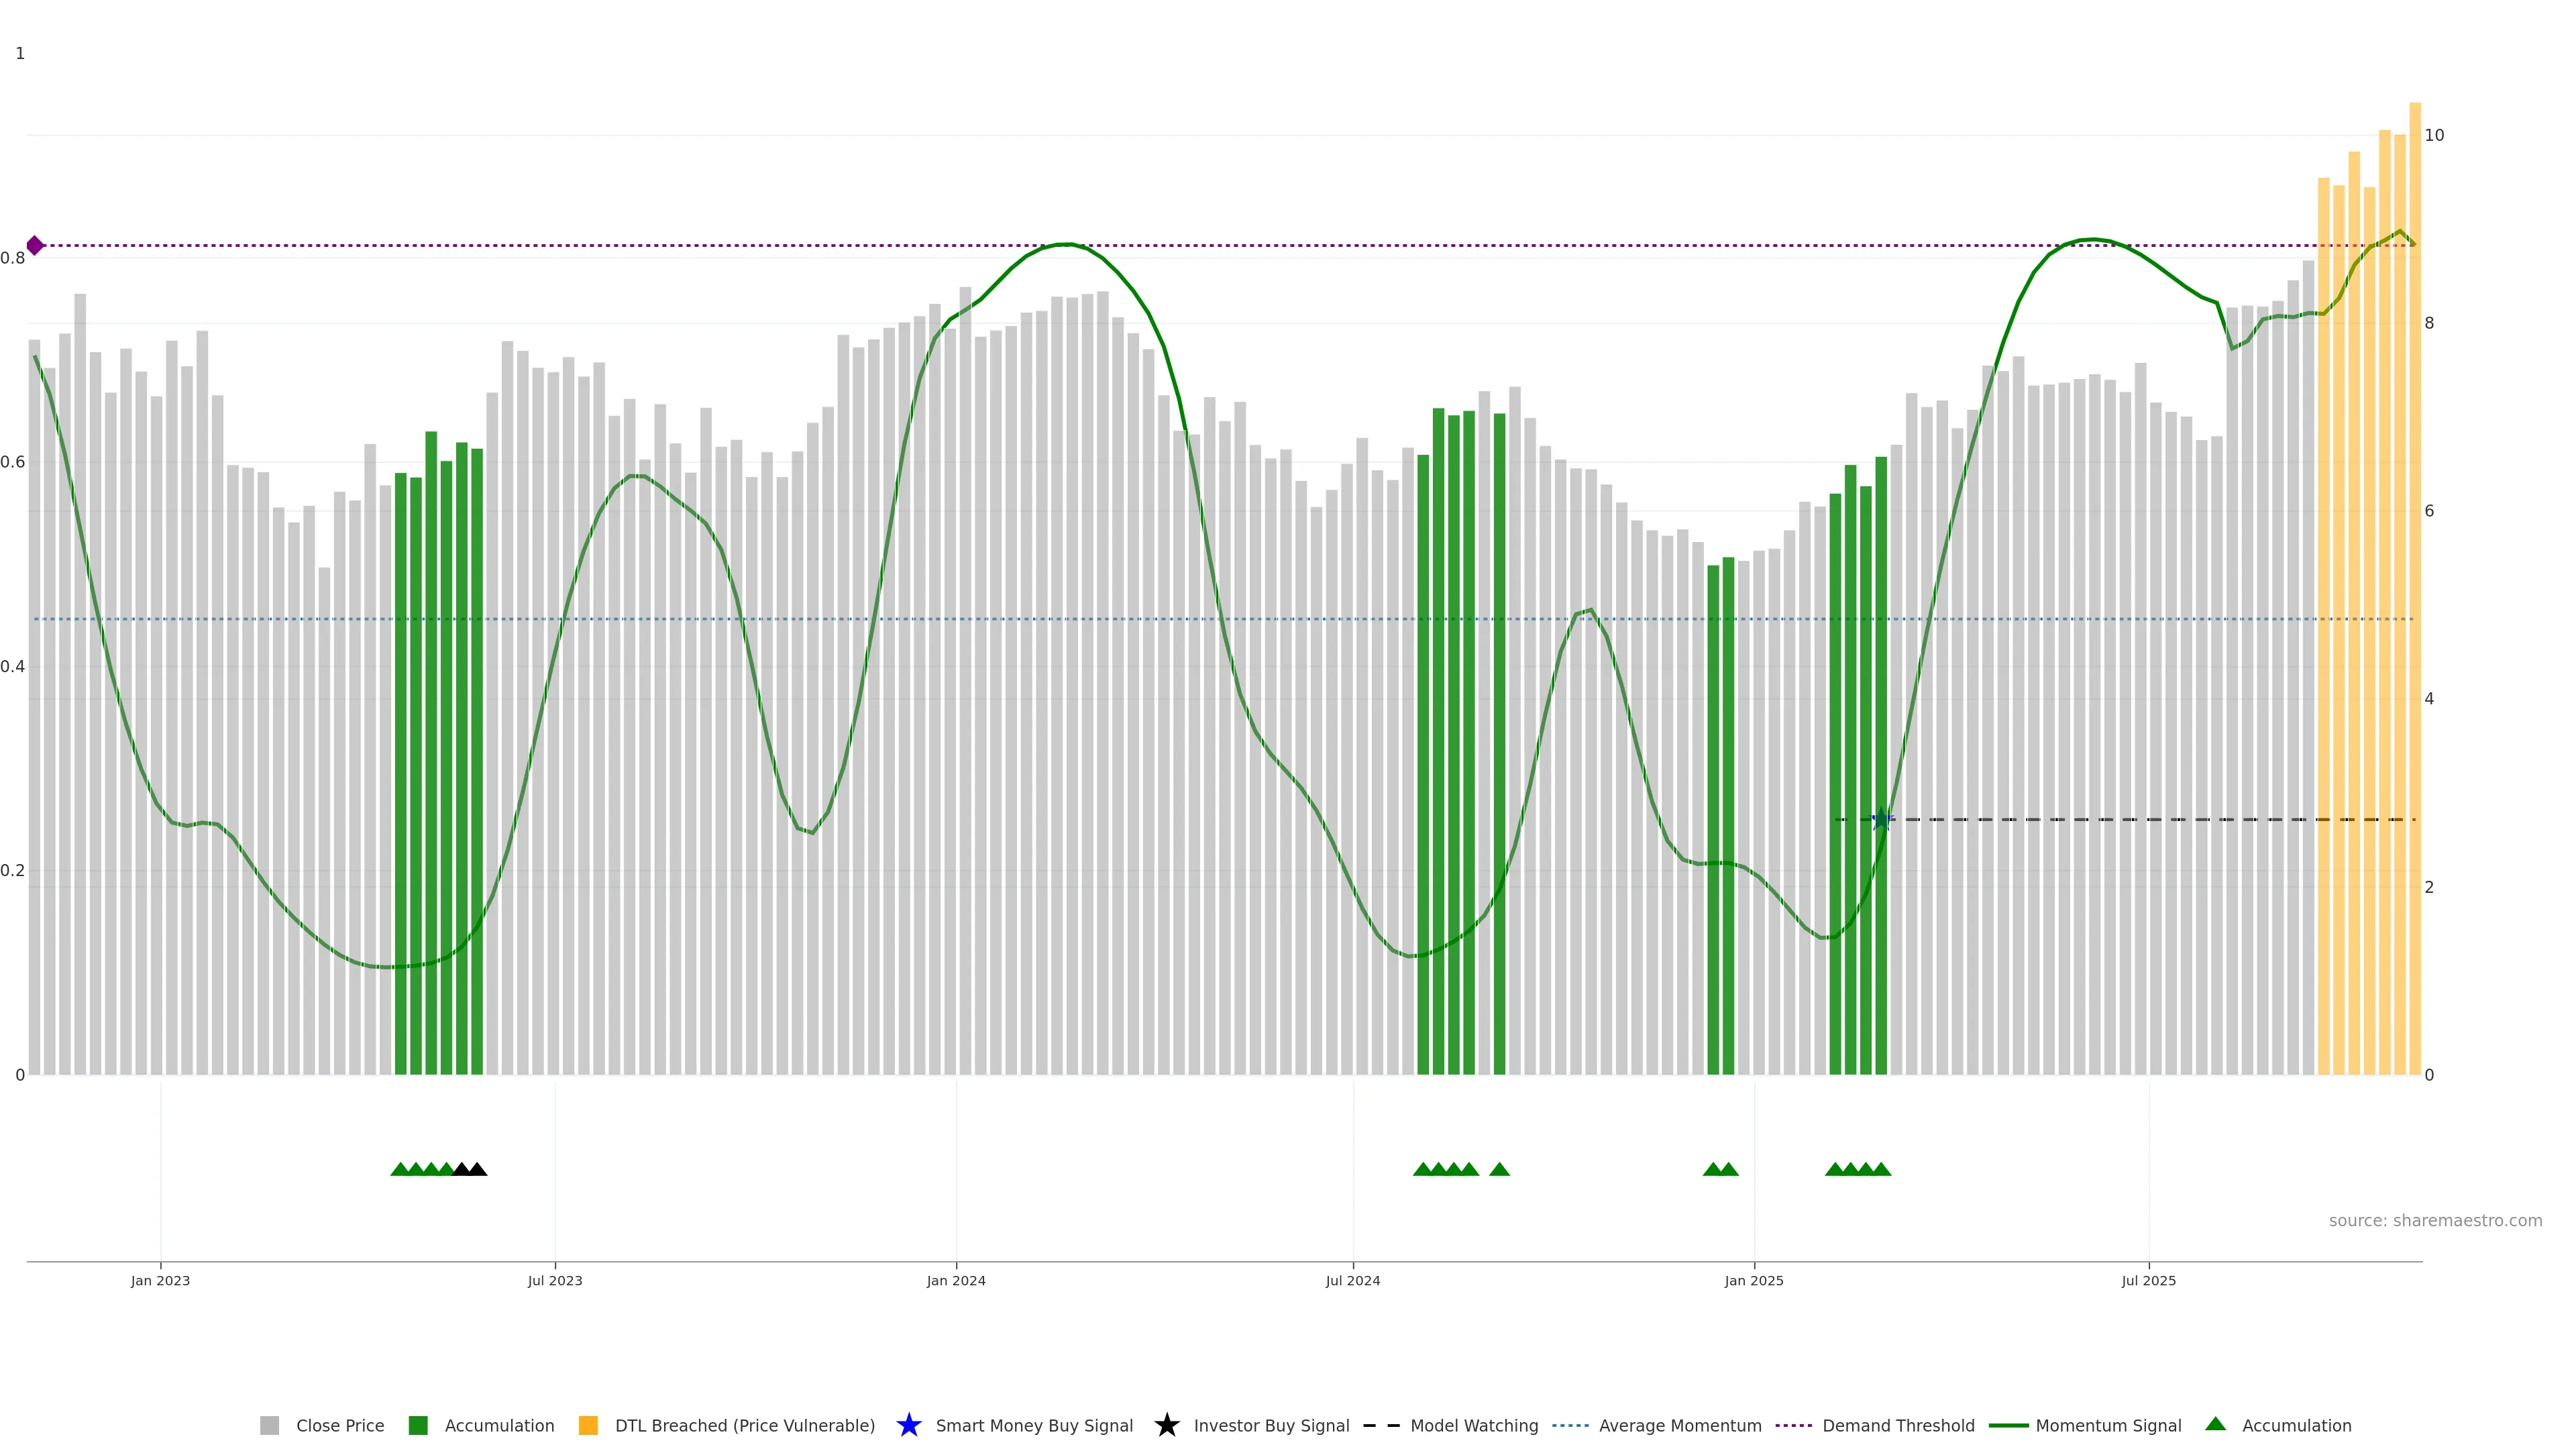Click the tallest orange DTL Breached bar
Screen dimensions: 2576x1449
pos(2414,600)
